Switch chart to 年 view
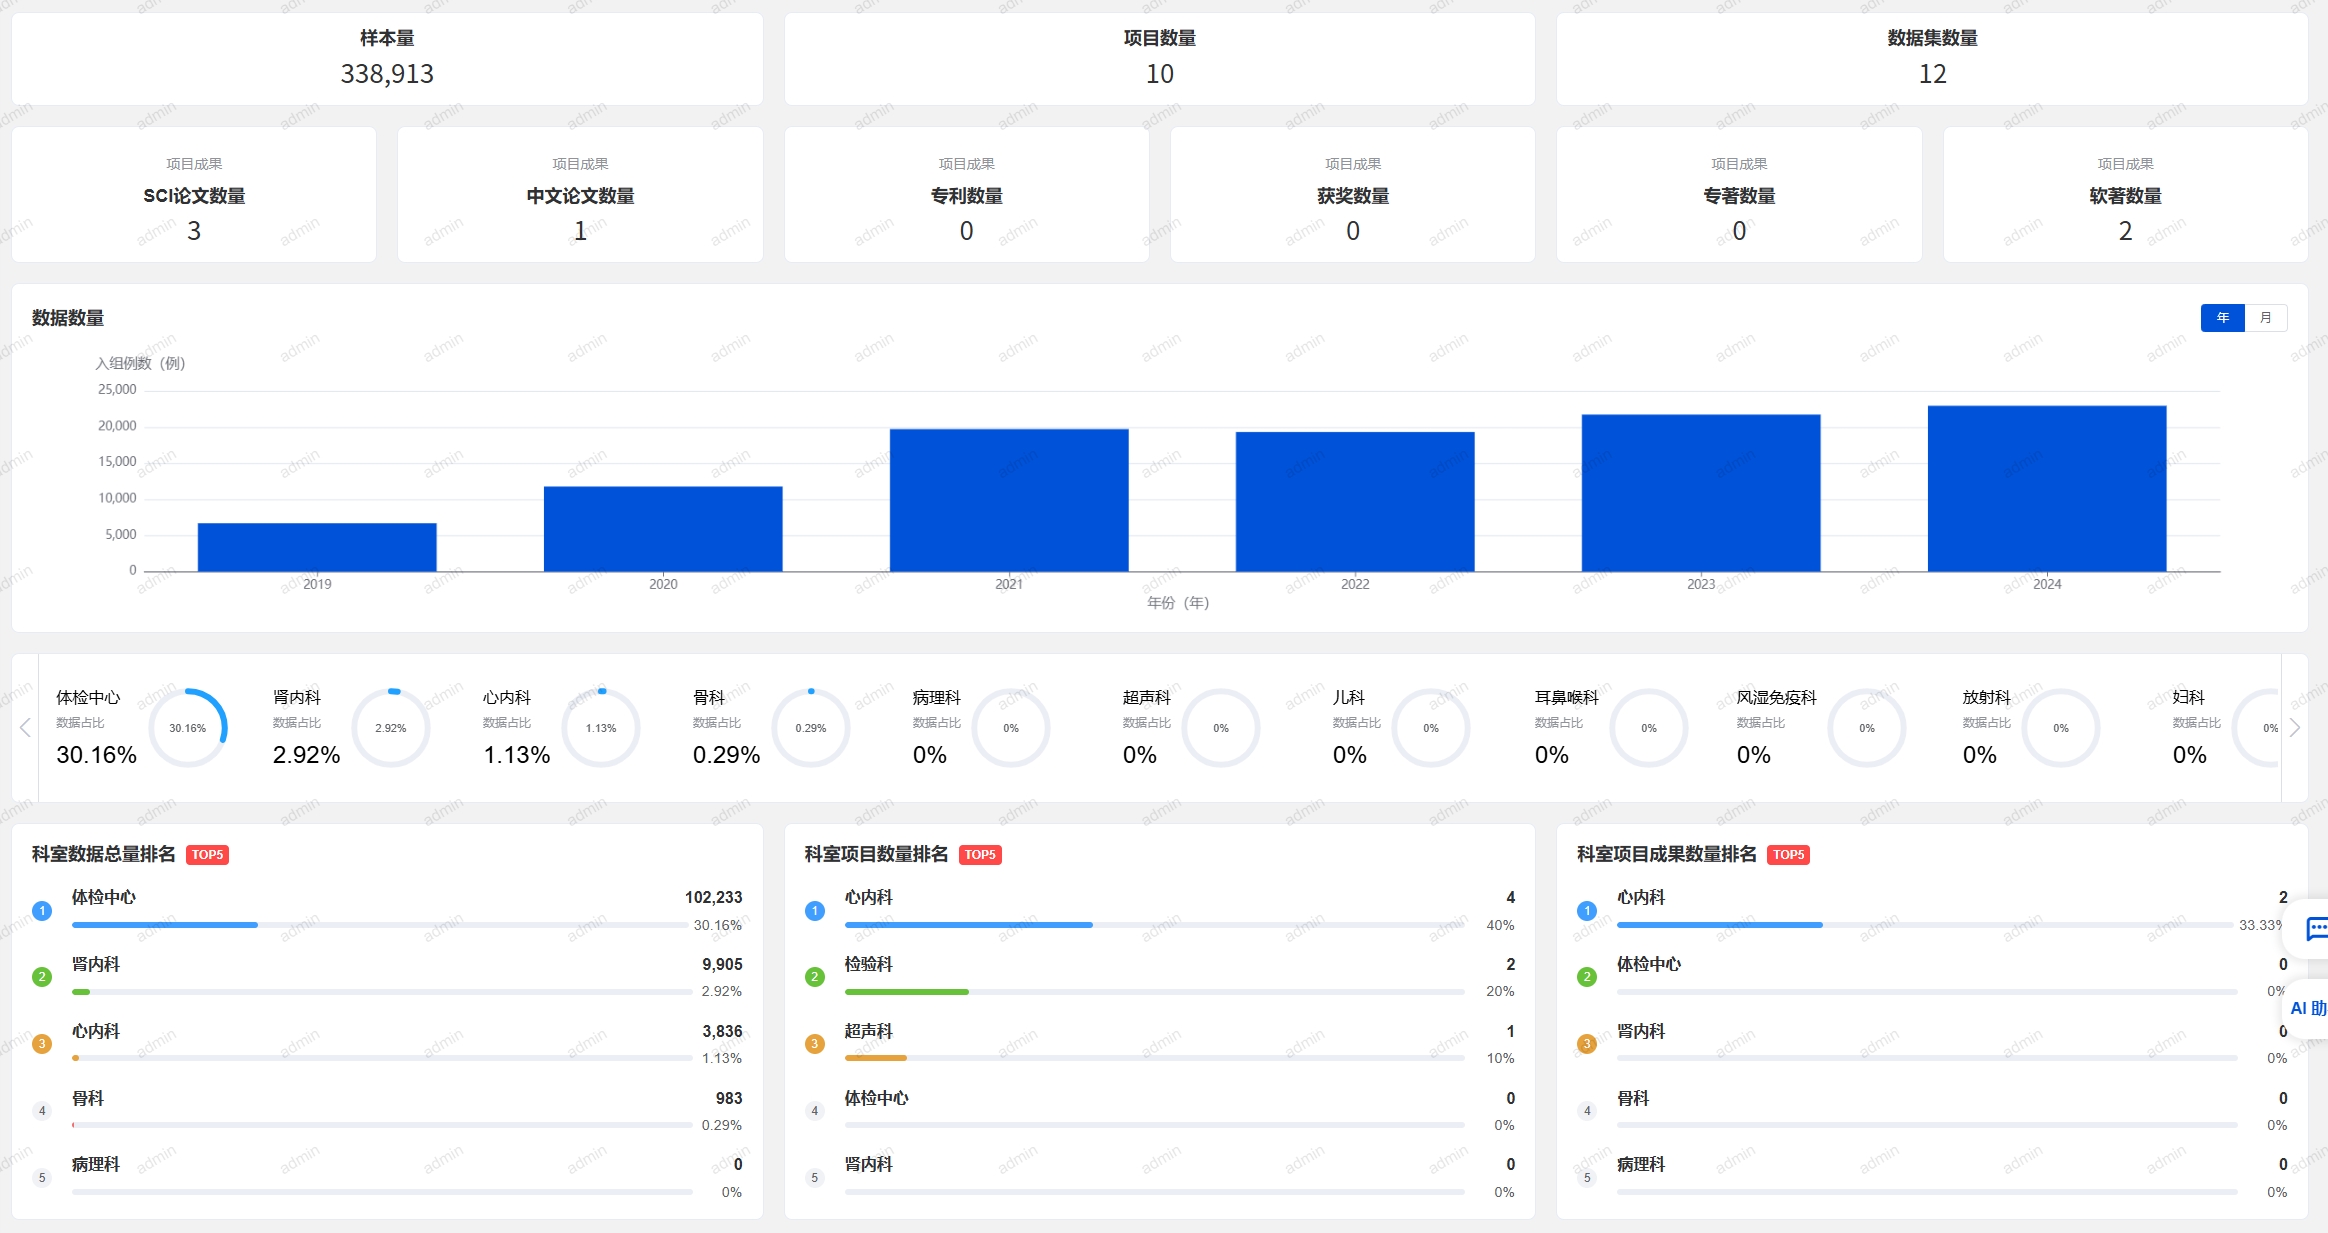Viewport: 2328px width, 1233px height. pyautogui.click(x=2222, y=318)
